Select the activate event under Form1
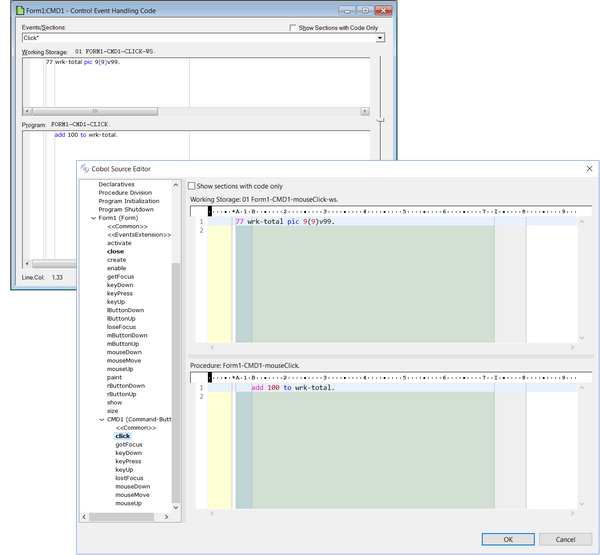This screenshot has width=600, height=555. [119, 243]
